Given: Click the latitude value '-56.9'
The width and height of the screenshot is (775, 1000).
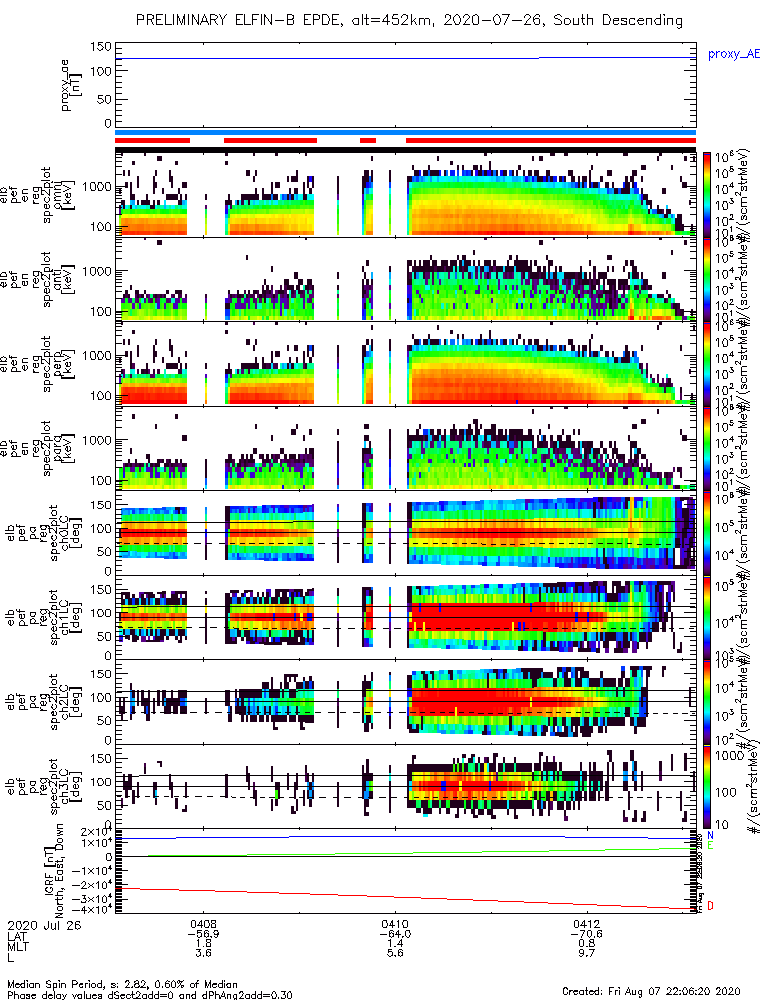Looking at the screenshot, I should tap(203, 934).
